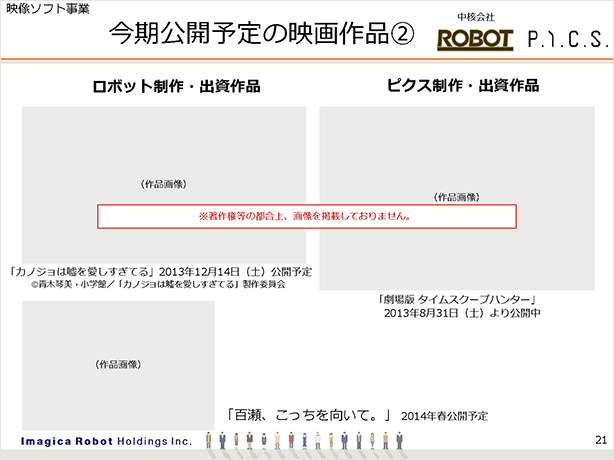The image size is (614, 460).
Task: Click the Imagica Robot Holdings Inc. footer logo
Action: click(106, 442)
